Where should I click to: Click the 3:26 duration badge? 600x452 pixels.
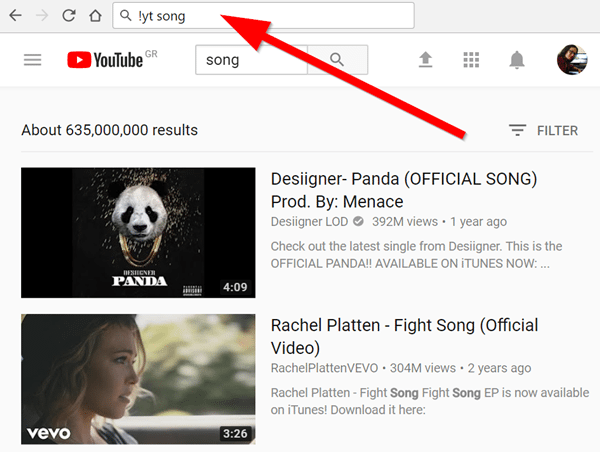coord(235,433)
